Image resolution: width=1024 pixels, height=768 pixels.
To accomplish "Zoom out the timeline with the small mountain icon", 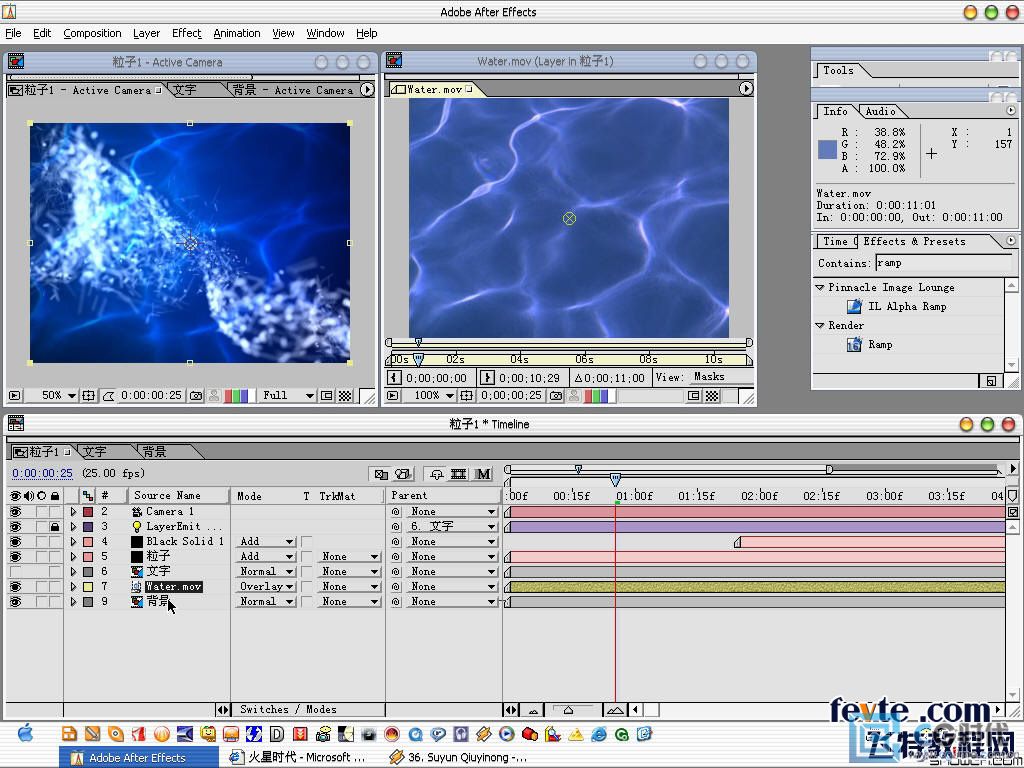I will 533,710.
